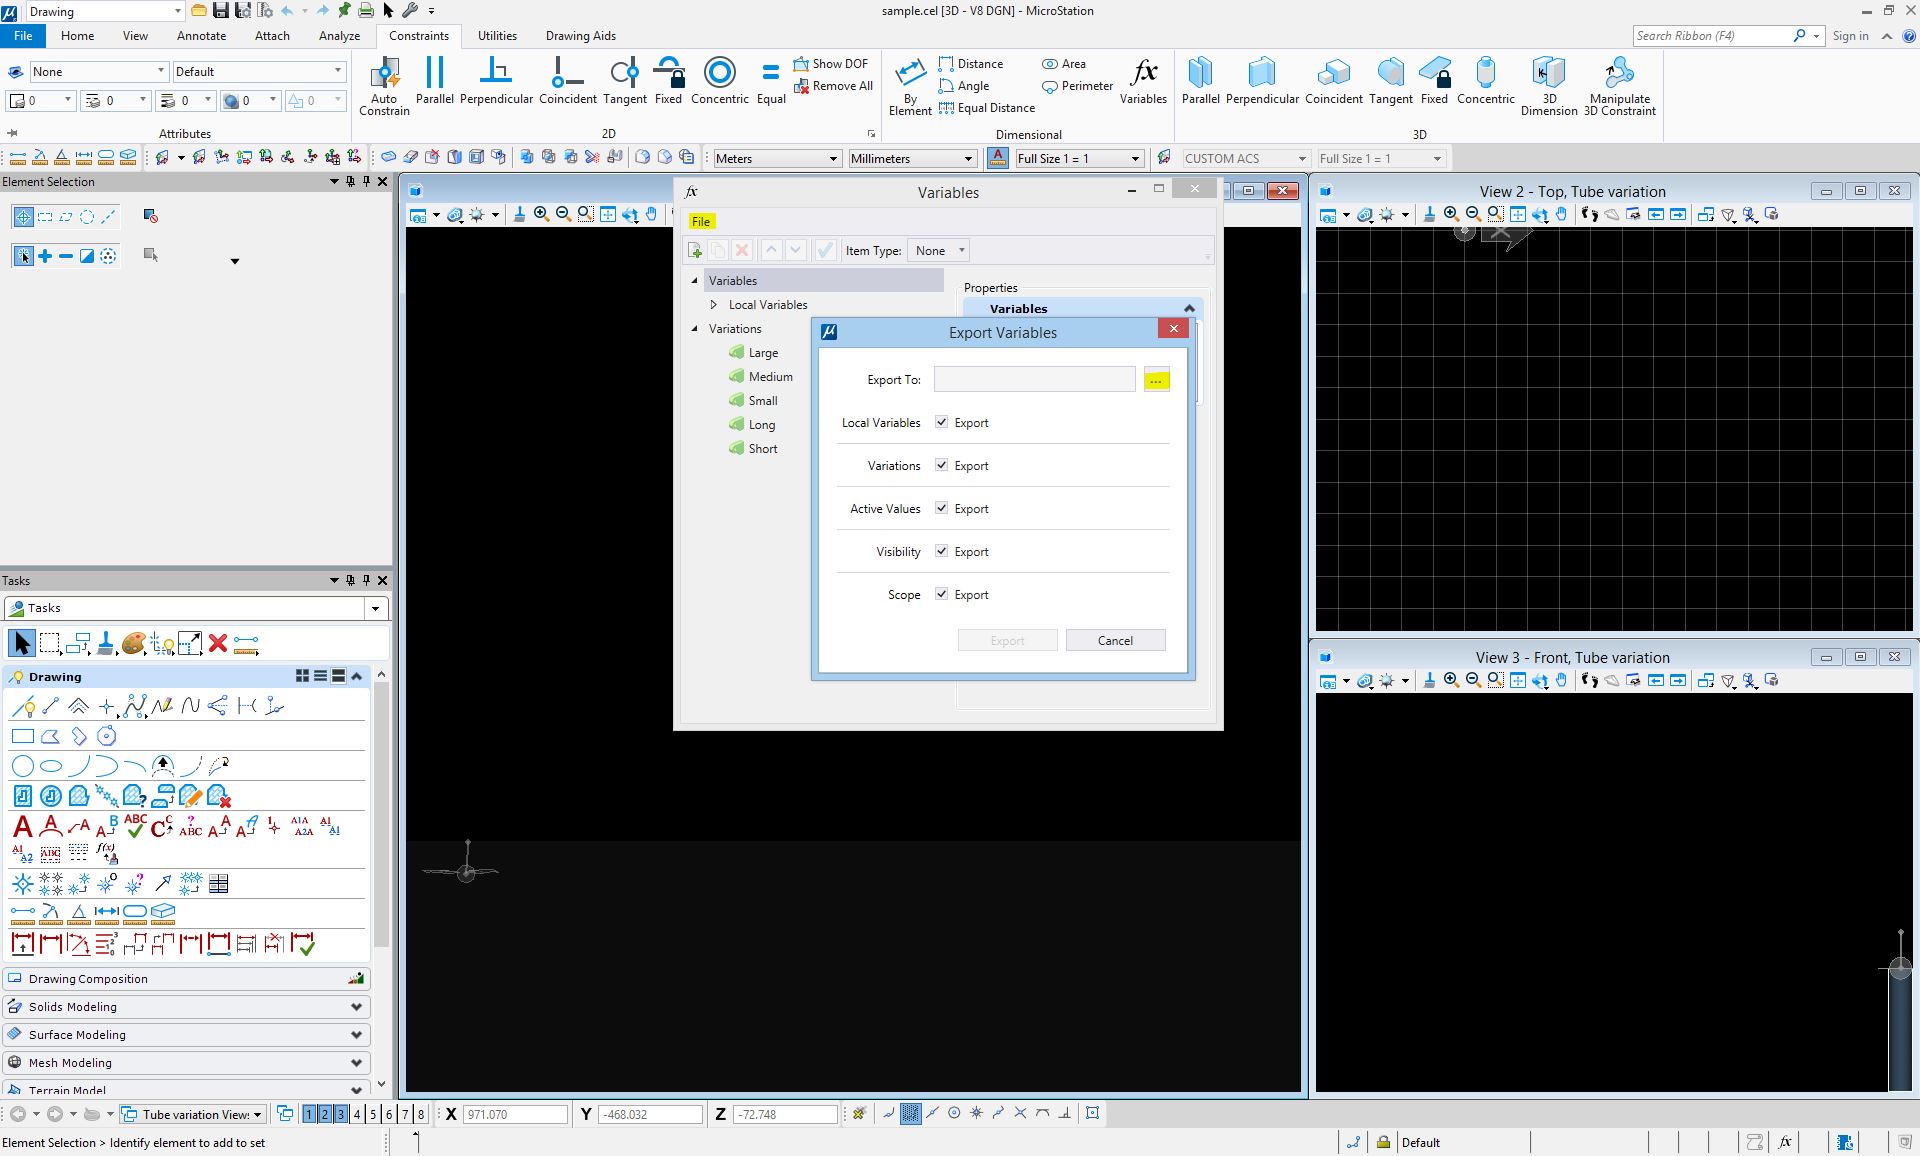
Task: Select the 3D Parallel constraint tool
Action: click(x=1200, y=80)
